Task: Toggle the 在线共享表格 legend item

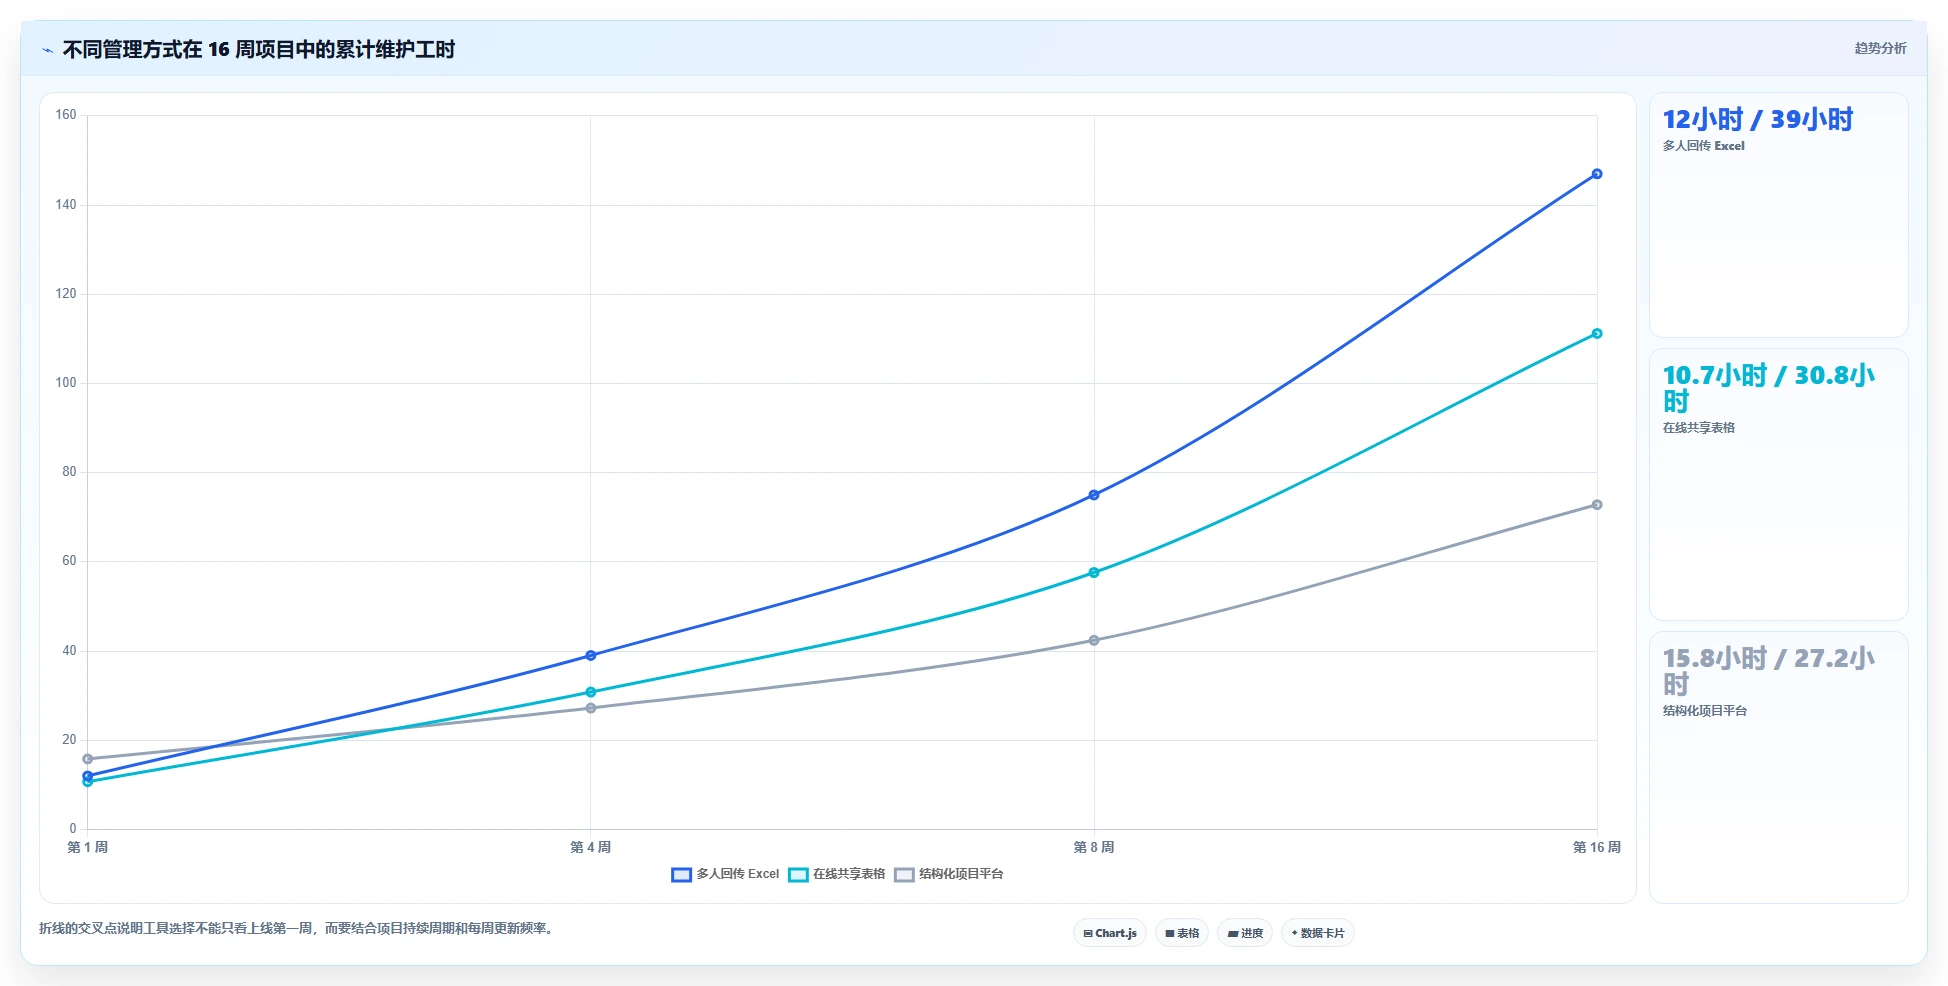Action: coord(837,874)
